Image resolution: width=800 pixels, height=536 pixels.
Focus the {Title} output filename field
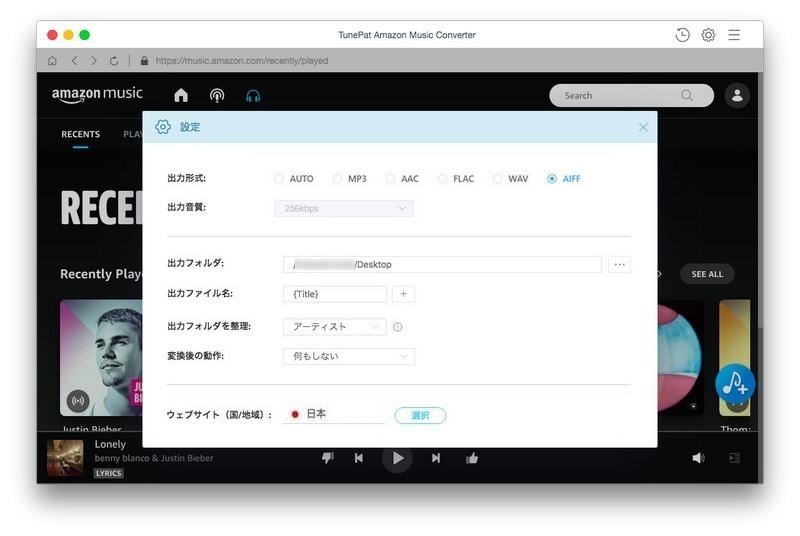pyautogui.click(x=335, y=294)
